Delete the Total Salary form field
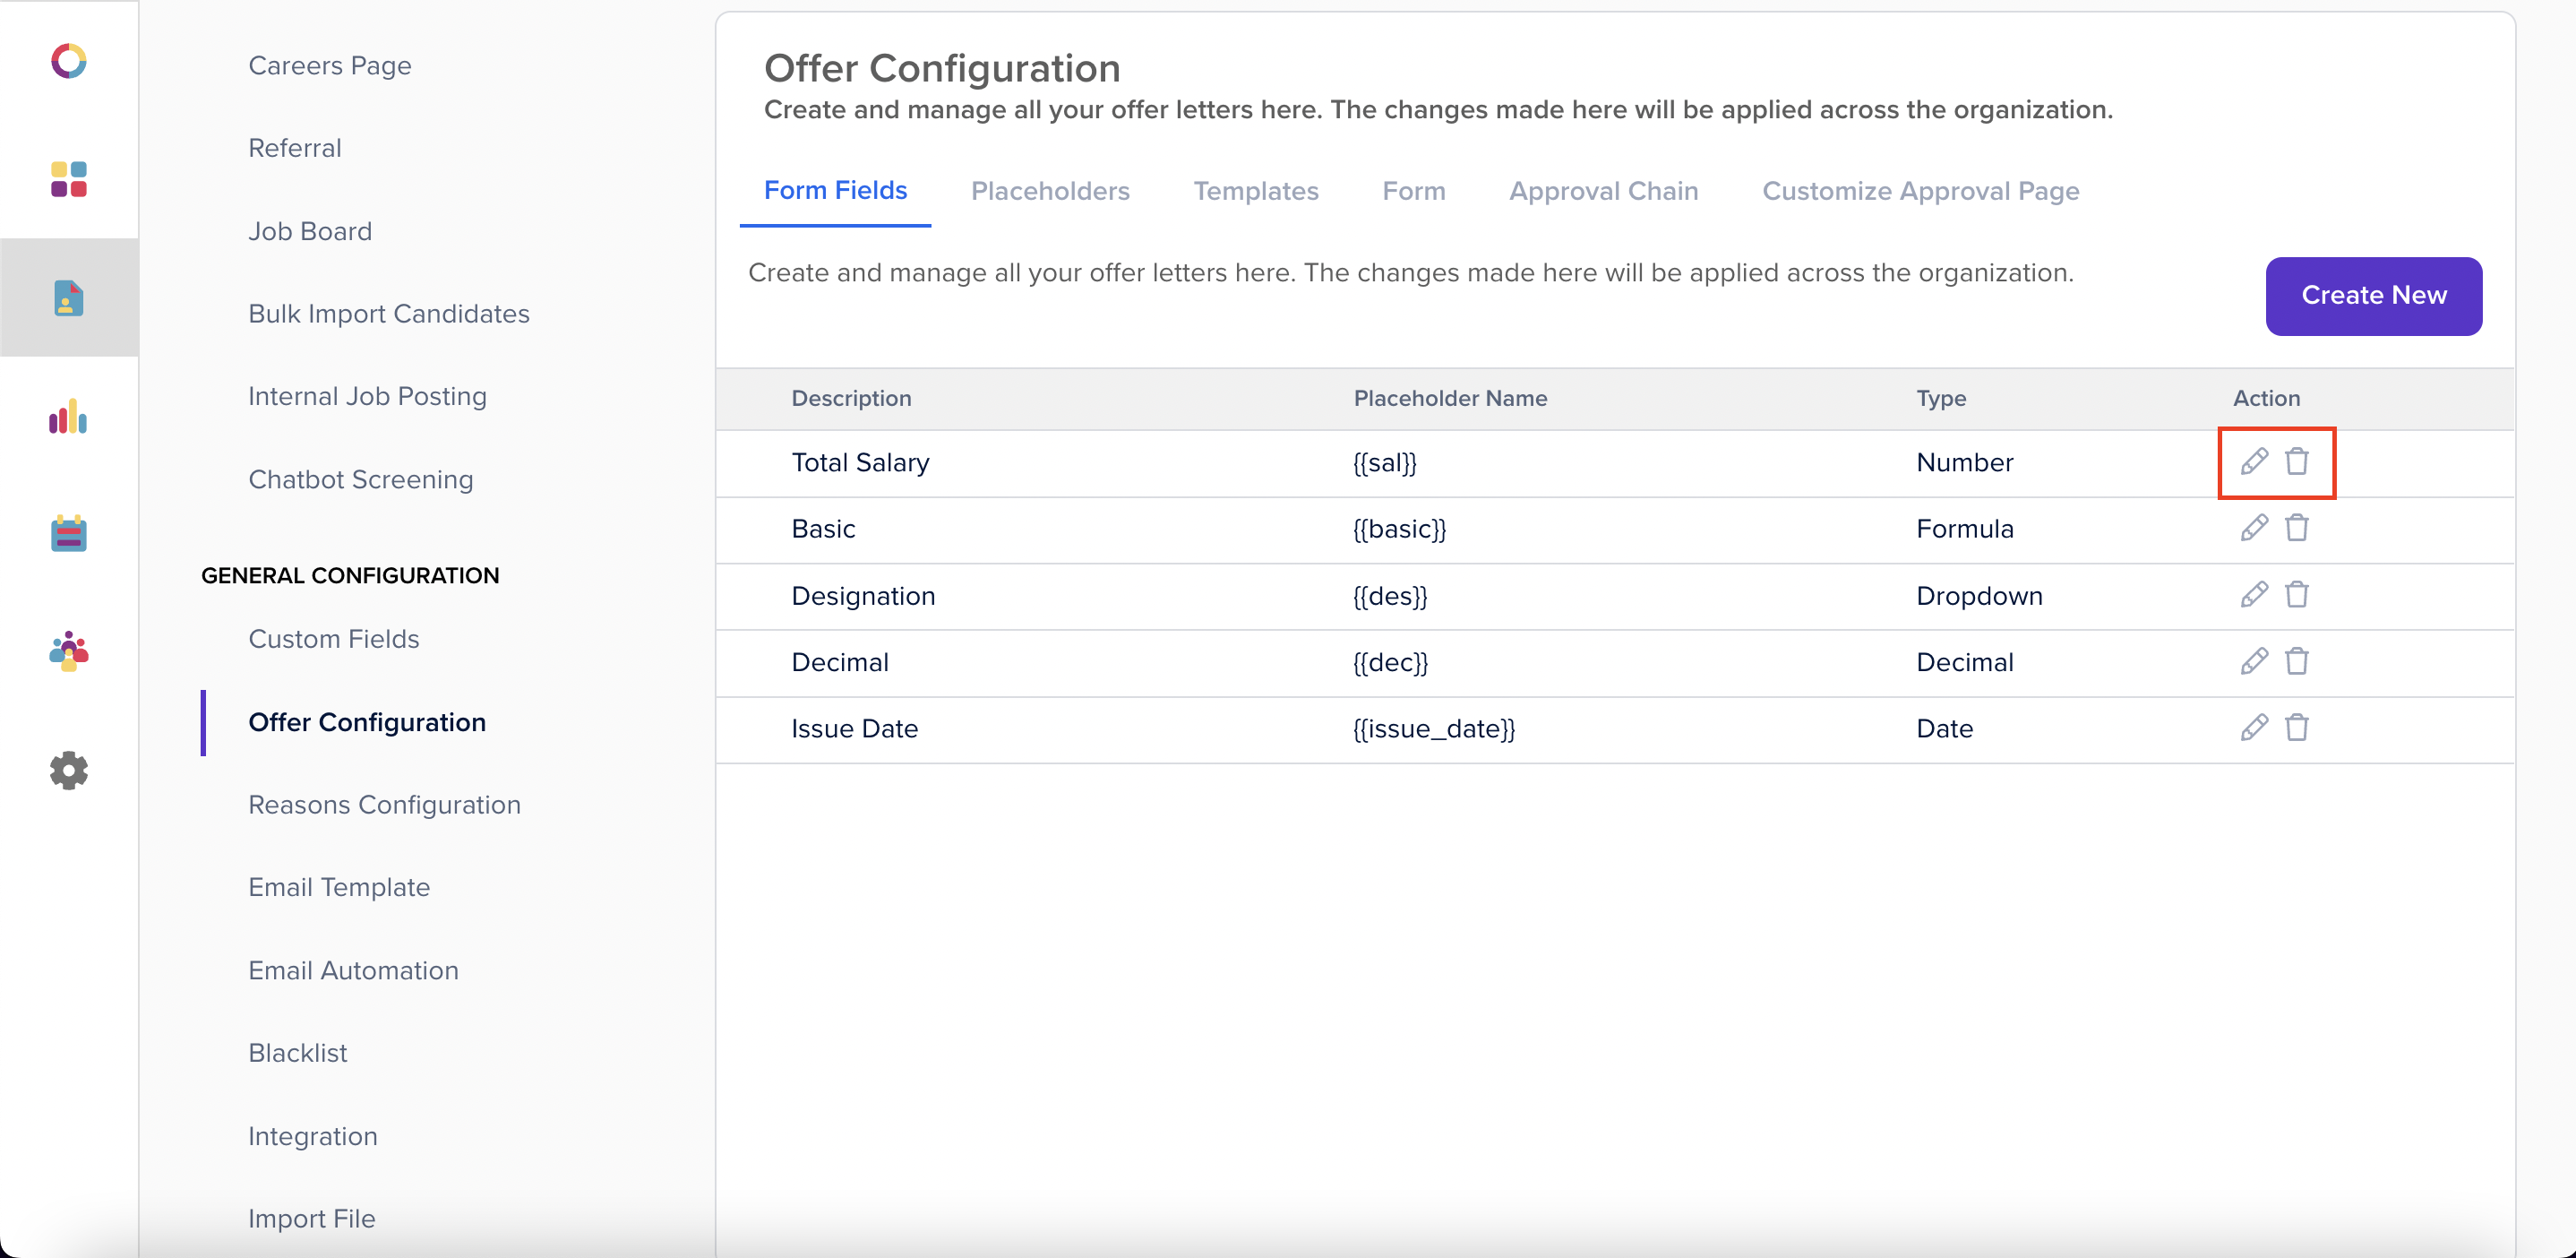2576x1258 pixels. pyautogui.click(x=2297, y=462)
